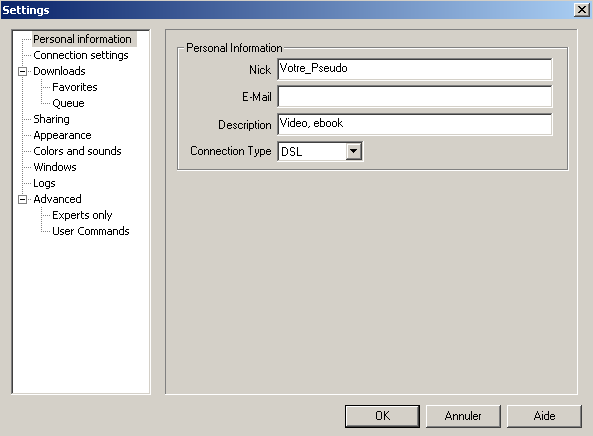Collapse the Advanced tree node

coord(23,199)
